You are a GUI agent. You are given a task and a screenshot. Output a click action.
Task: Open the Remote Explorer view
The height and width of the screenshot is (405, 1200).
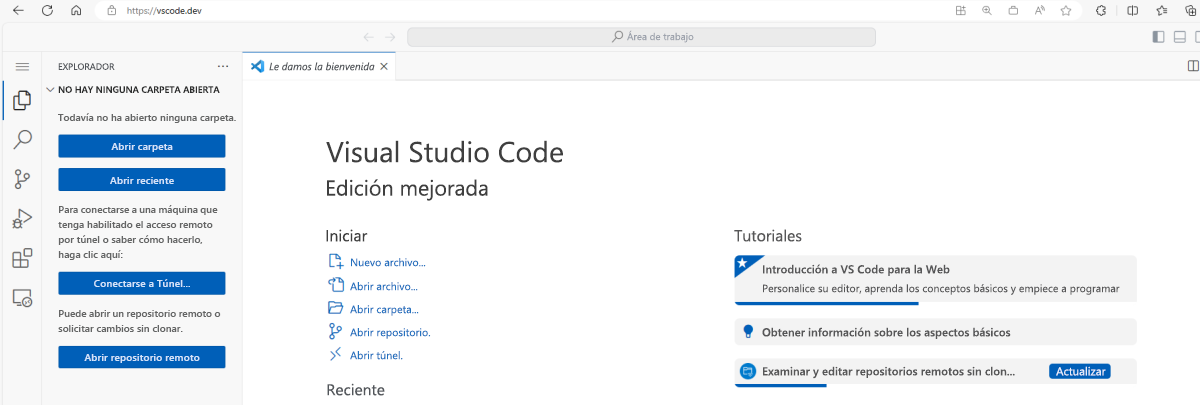21,297
